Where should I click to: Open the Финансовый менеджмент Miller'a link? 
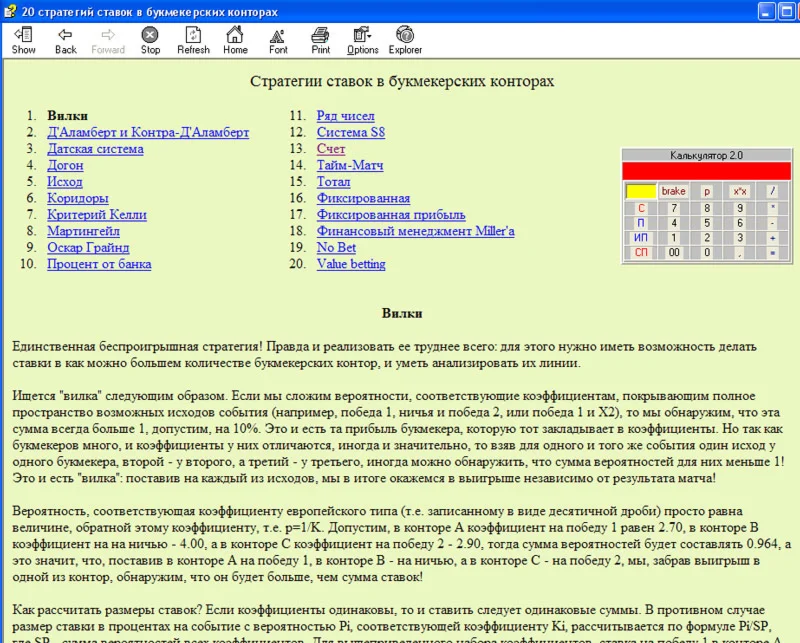(415, 231)
